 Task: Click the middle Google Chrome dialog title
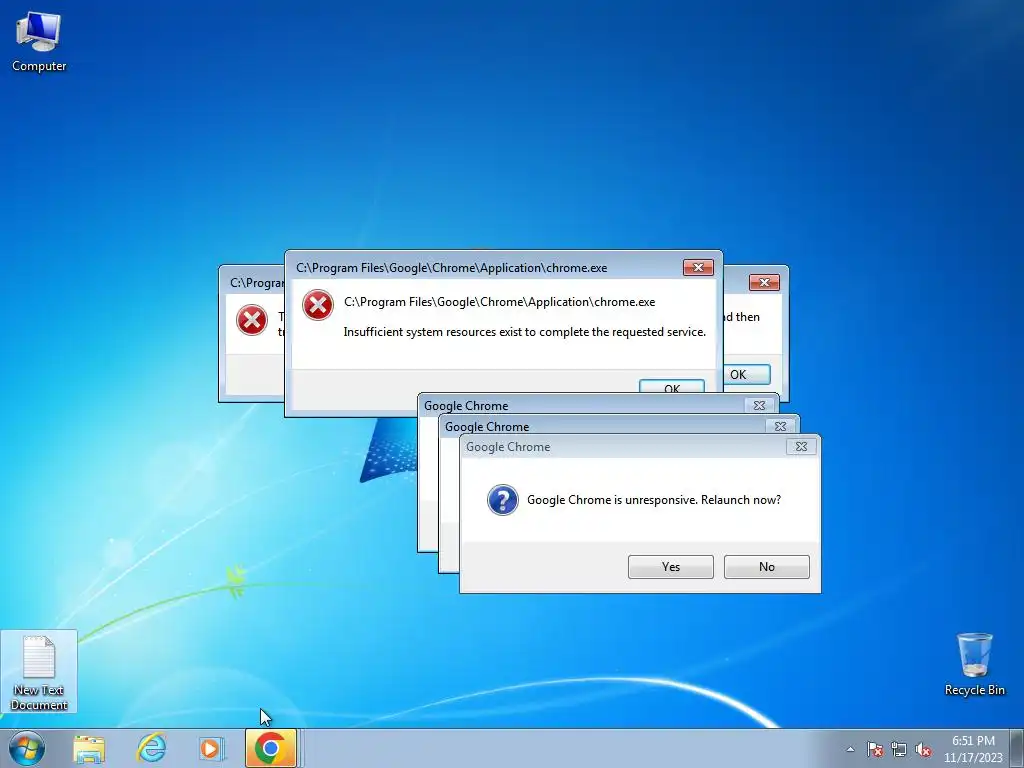click(x=487, y=426)
